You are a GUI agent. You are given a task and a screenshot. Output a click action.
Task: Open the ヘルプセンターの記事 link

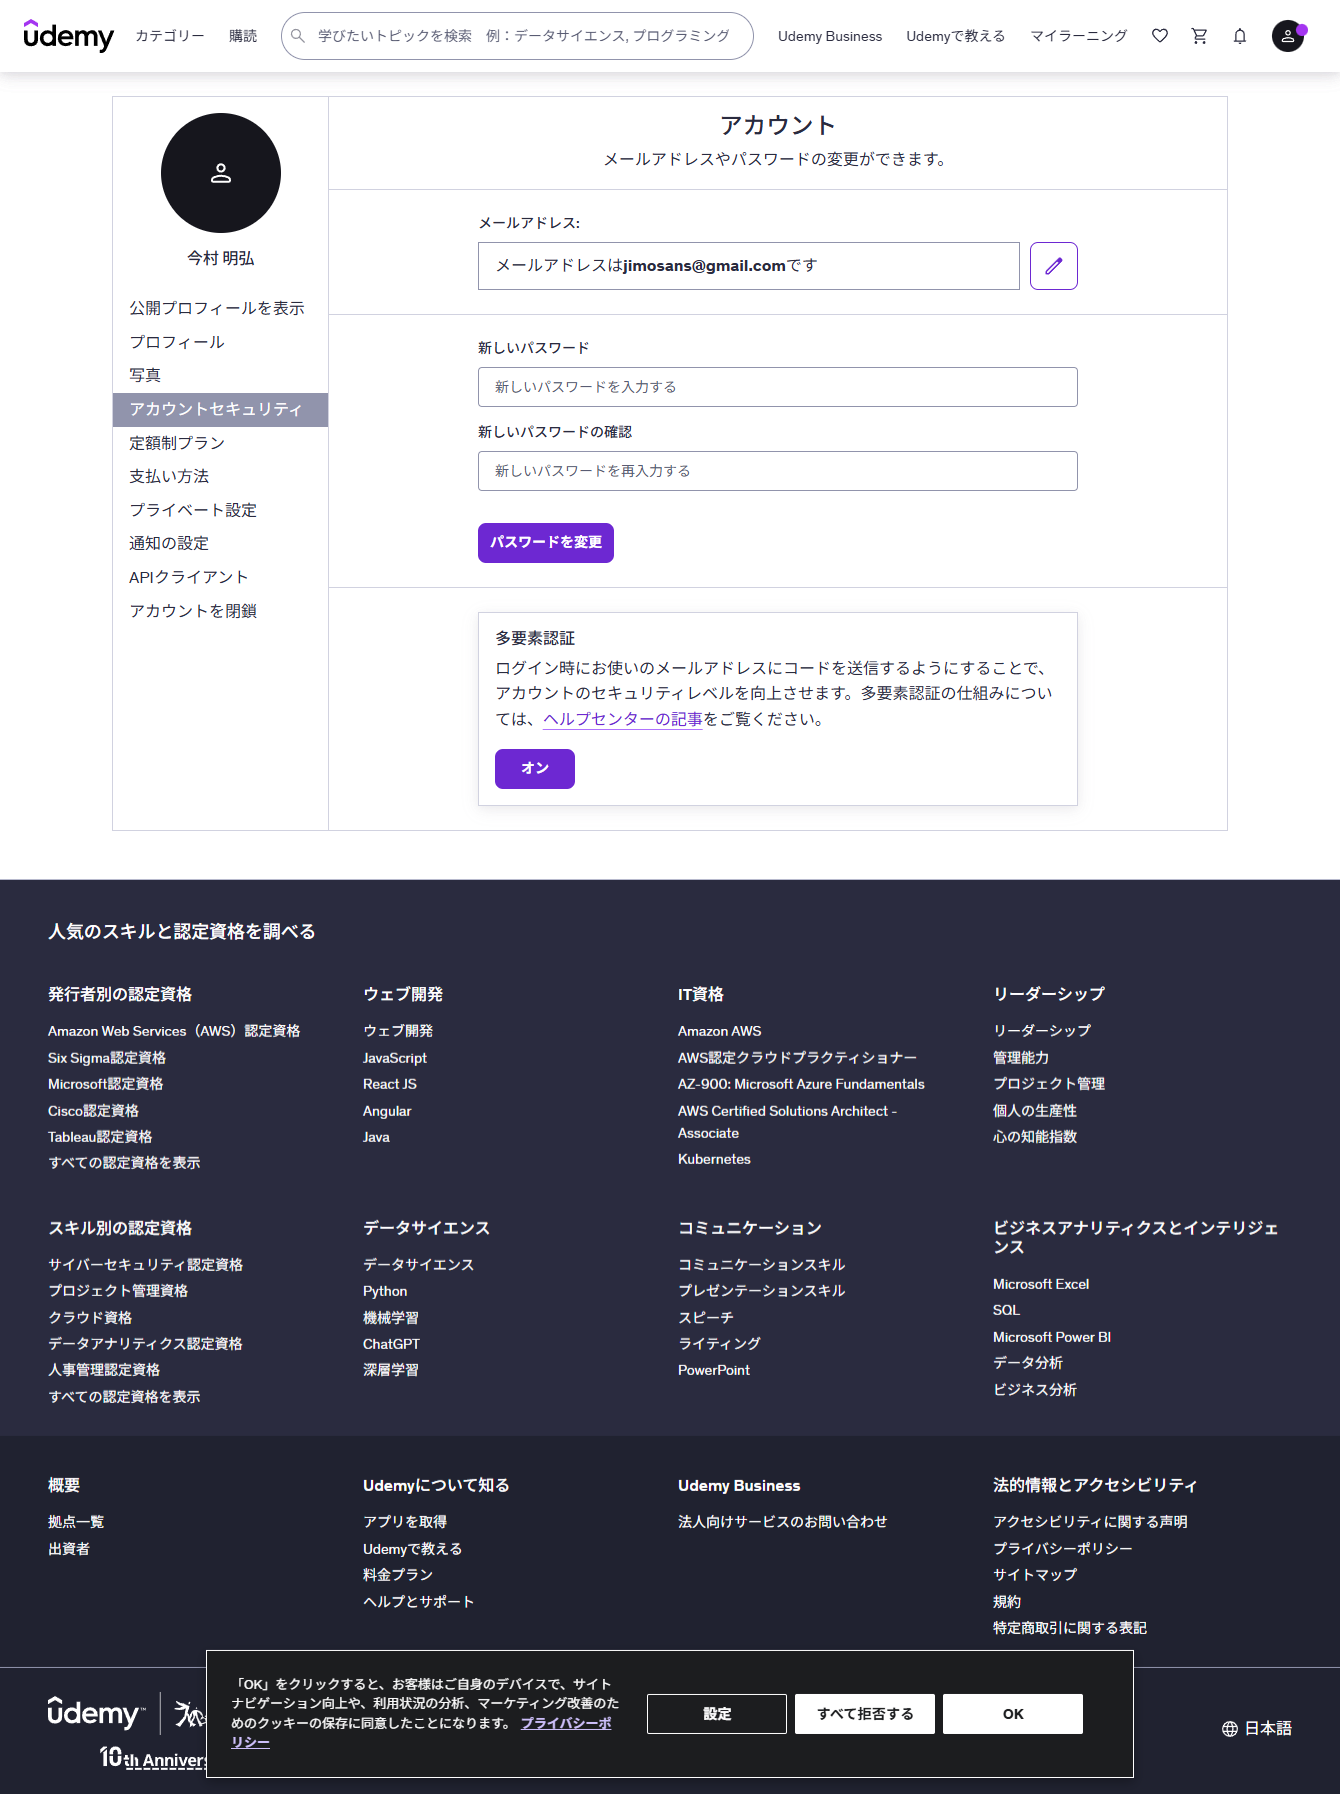pos(622,719)
